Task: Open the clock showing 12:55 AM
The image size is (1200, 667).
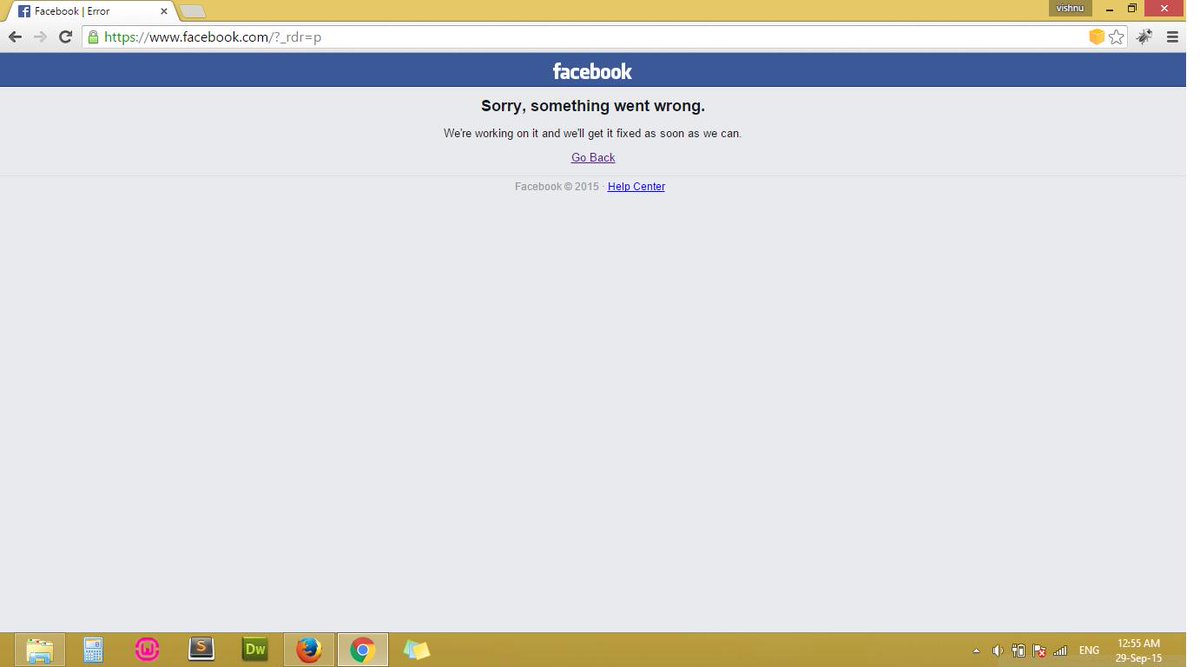Action: [1139, 651]
